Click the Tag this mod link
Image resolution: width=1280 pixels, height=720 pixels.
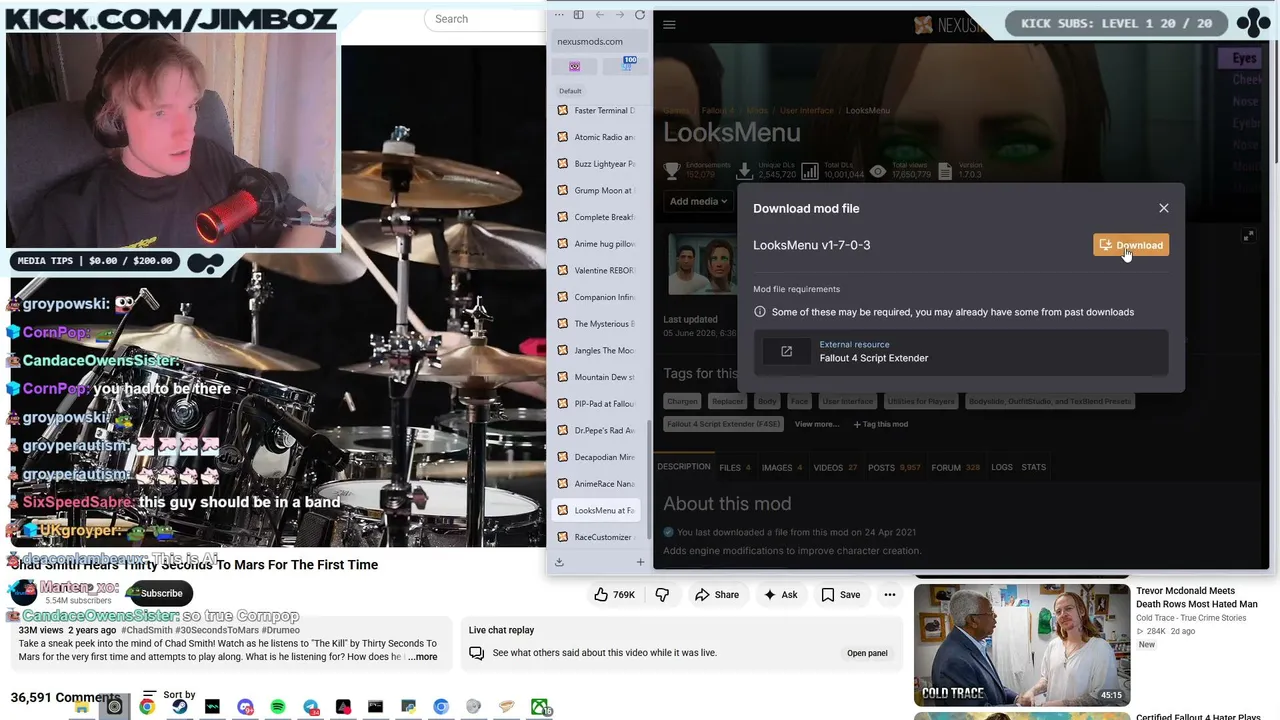880,424
